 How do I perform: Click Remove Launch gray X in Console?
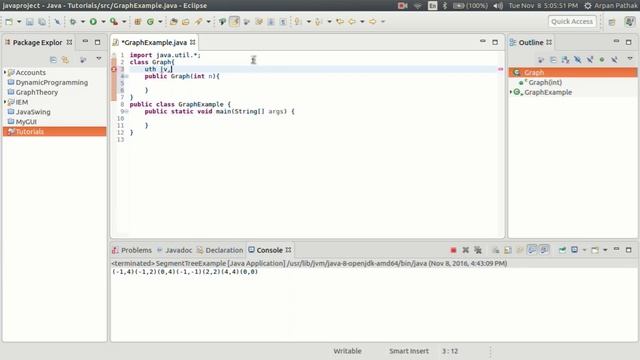pos(465,250)
